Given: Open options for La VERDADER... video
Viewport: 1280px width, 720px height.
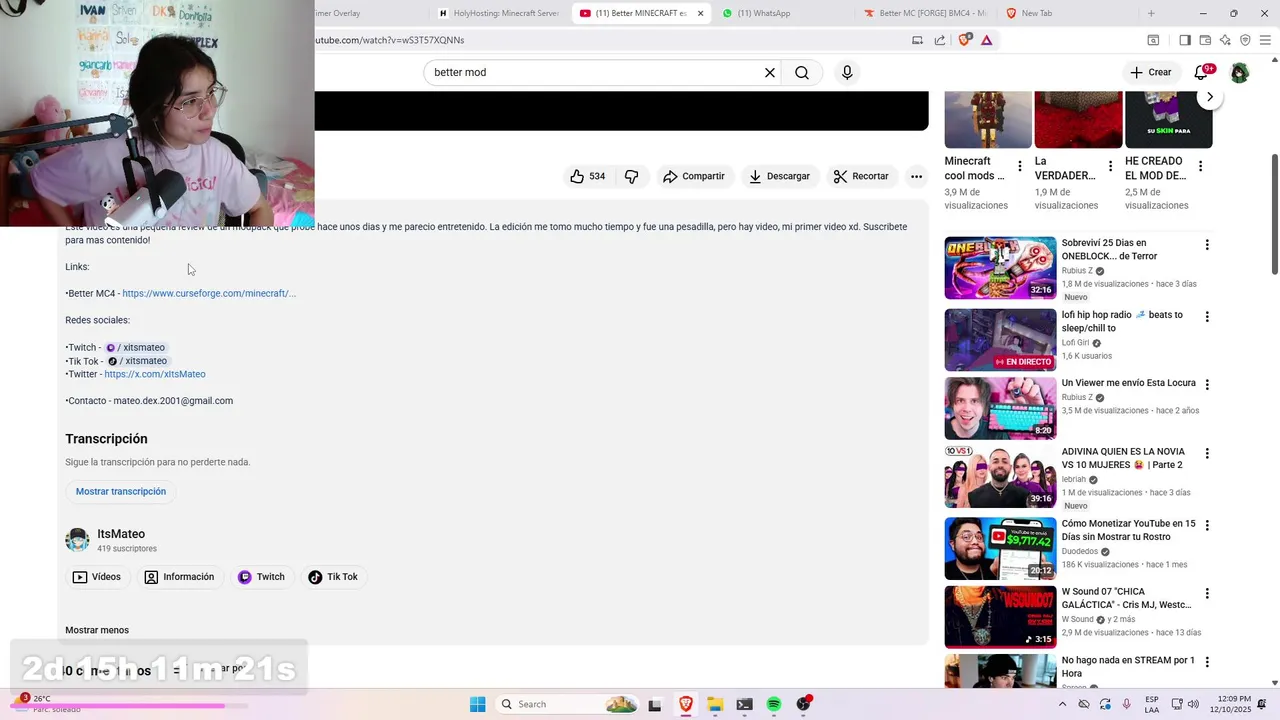Looking at the screenshot, I should (x=1110, y=166).
